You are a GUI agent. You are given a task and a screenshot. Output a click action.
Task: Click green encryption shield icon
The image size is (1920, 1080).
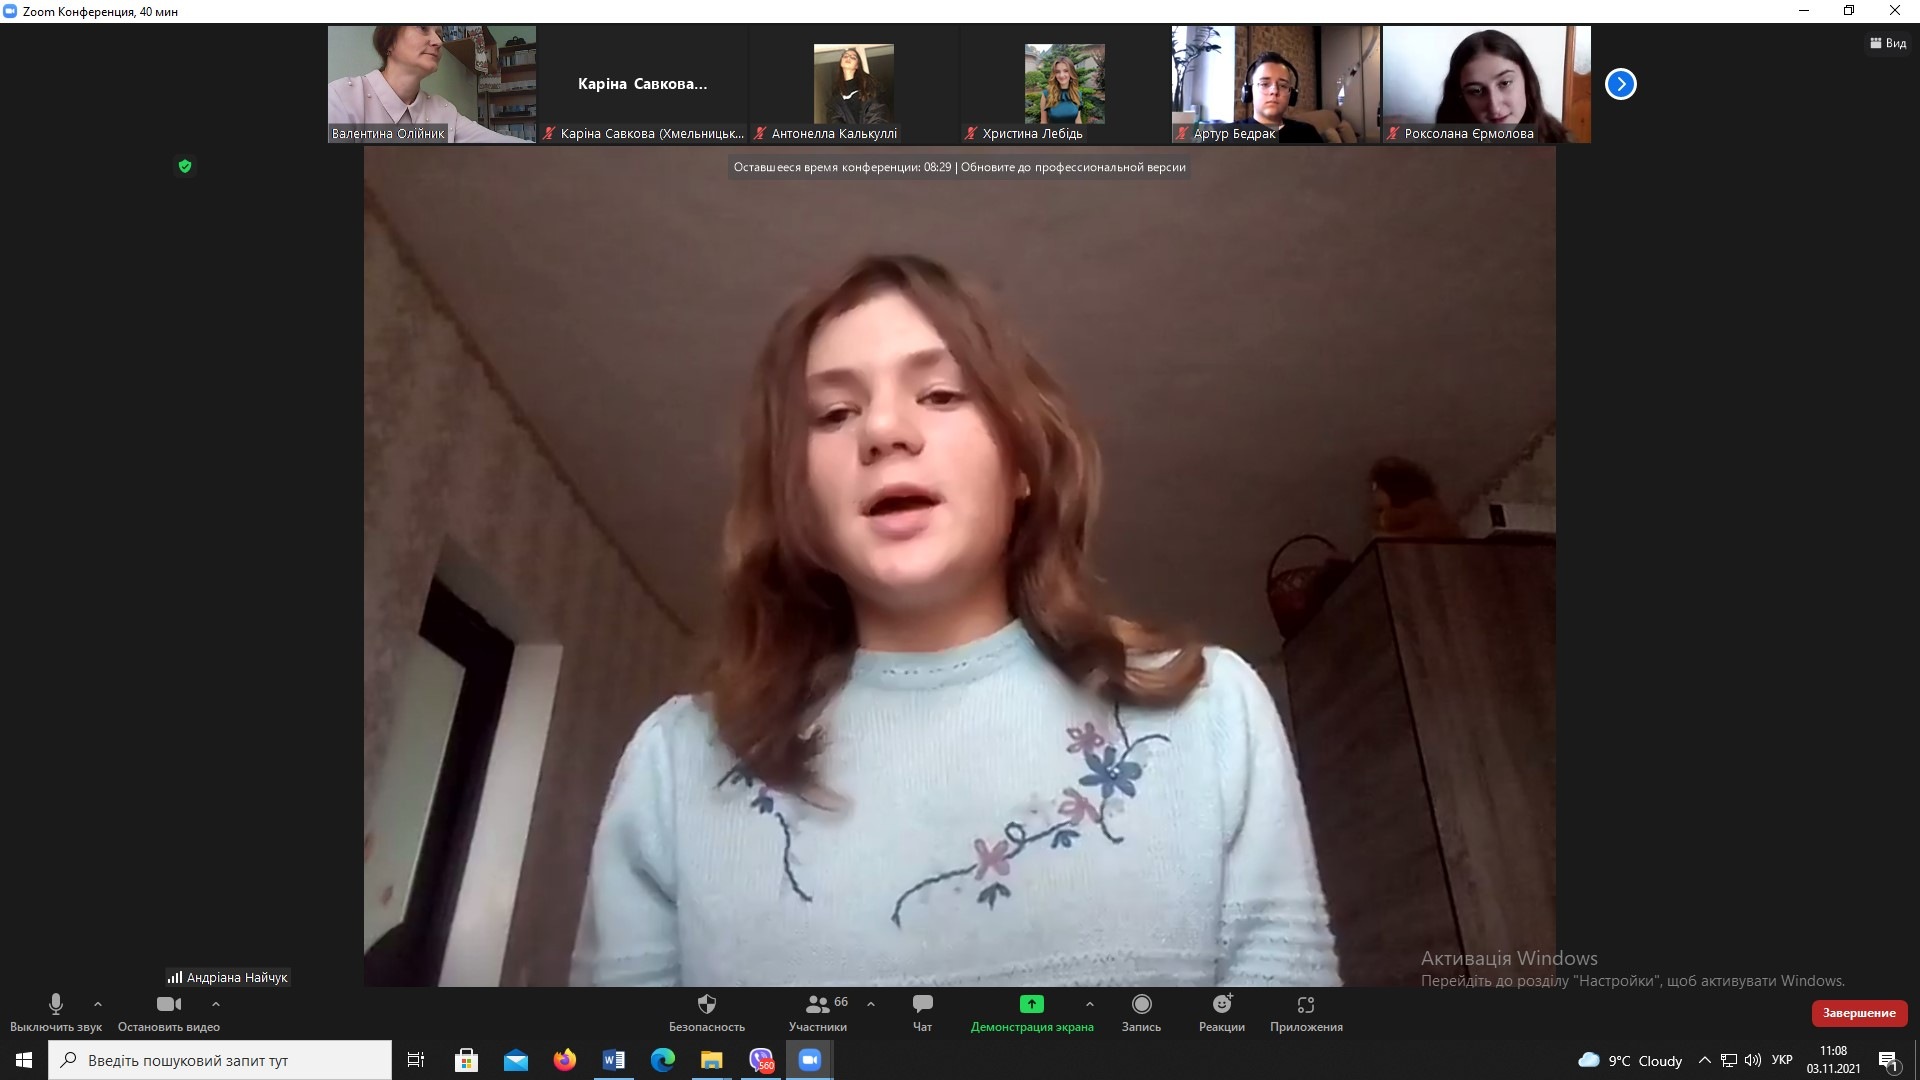185,167
